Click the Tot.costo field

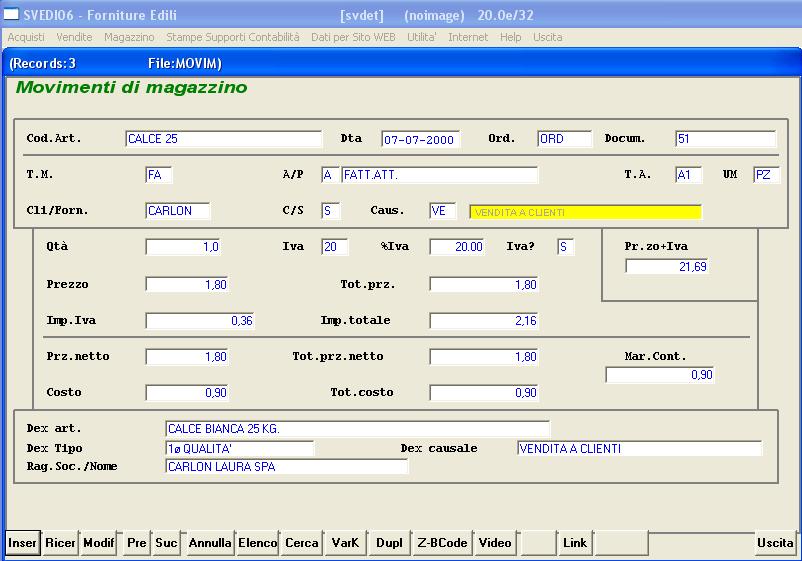[484, 393]
